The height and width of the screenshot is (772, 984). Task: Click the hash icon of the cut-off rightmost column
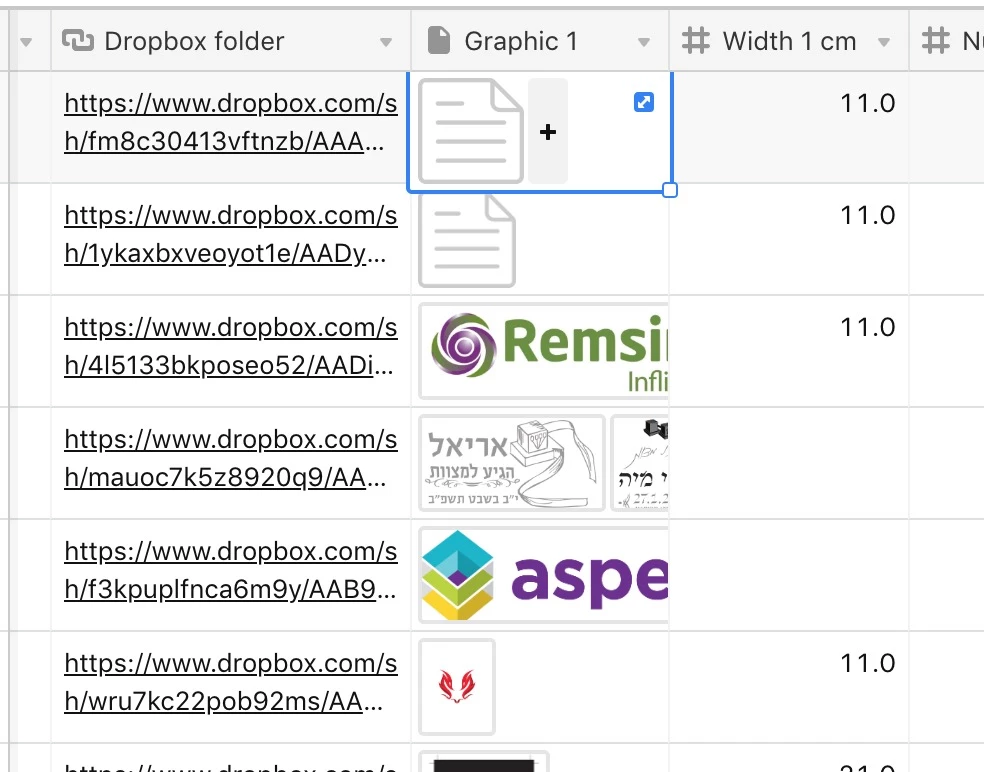[x=935, y=41]
